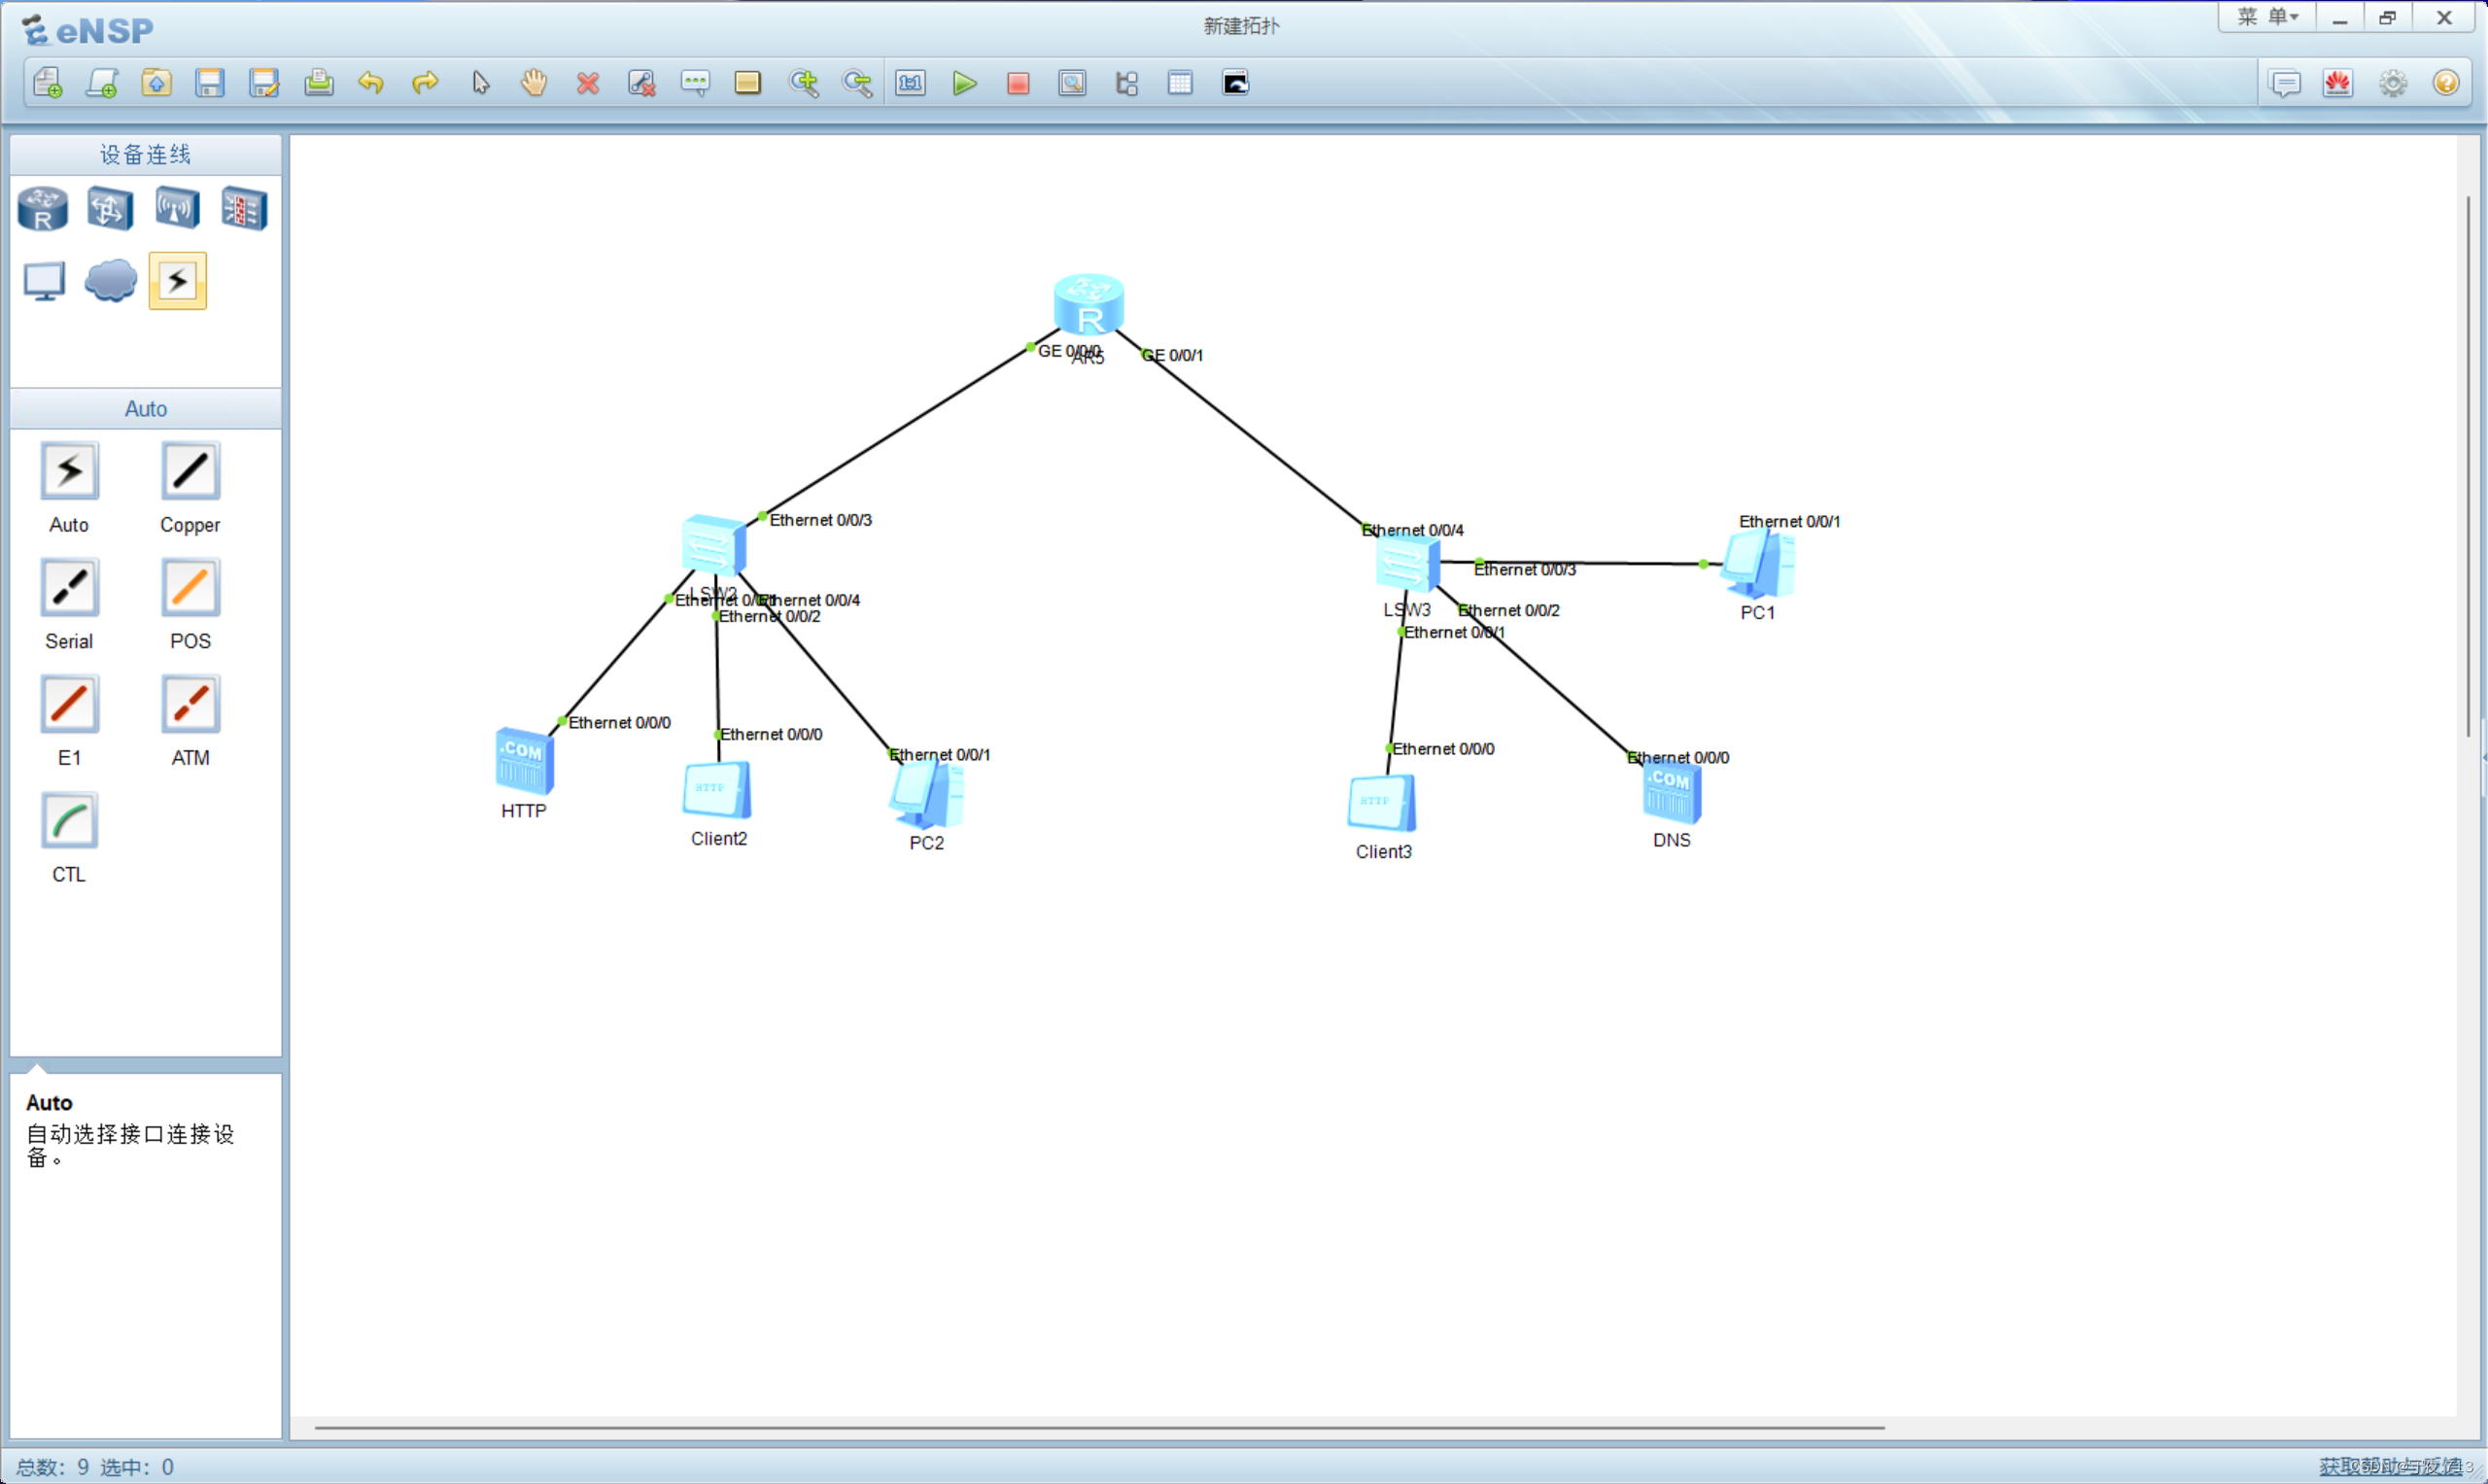Select the Router device category
Screen dimensions: 2488x1484
43,209
